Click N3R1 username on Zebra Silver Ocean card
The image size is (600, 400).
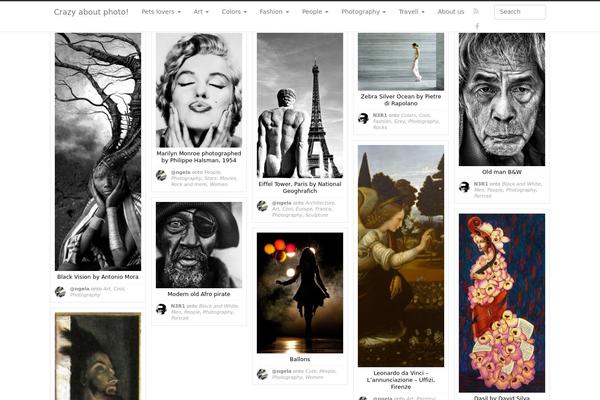(x=380, y=115)
